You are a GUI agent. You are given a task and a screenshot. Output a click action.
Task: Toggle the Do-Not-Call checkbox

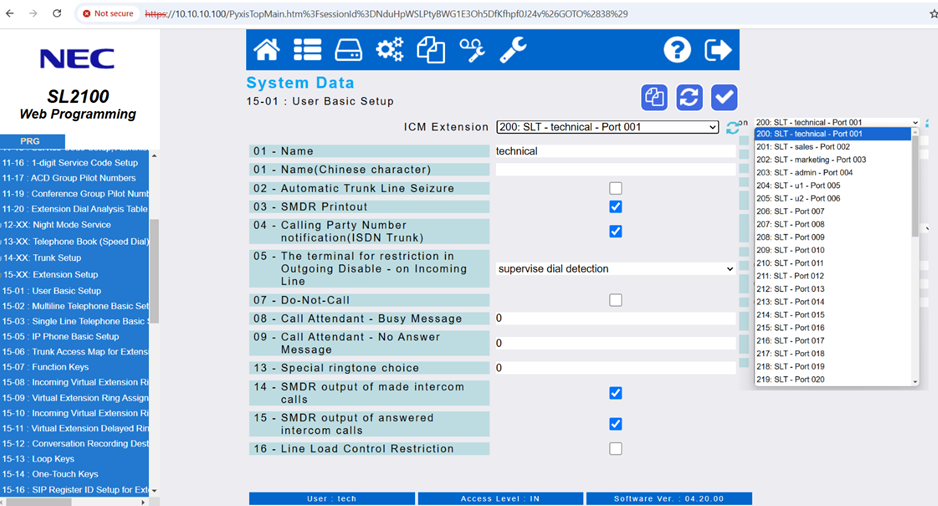[616, 300]
